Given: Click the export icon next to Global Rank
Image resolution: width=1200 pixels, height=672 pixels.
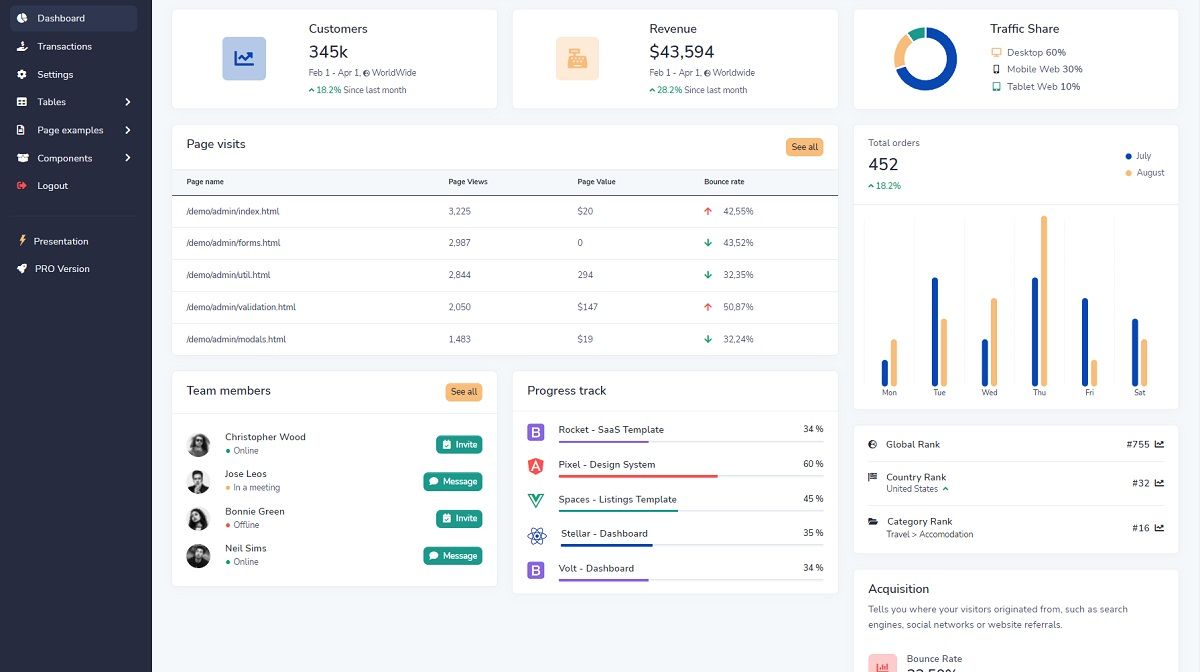Looking at the screenshot, I should tap(1158, 443).
